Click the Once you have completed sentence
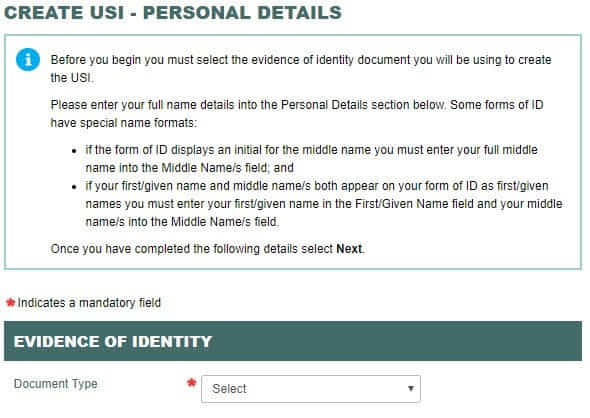 coord(208,249)
